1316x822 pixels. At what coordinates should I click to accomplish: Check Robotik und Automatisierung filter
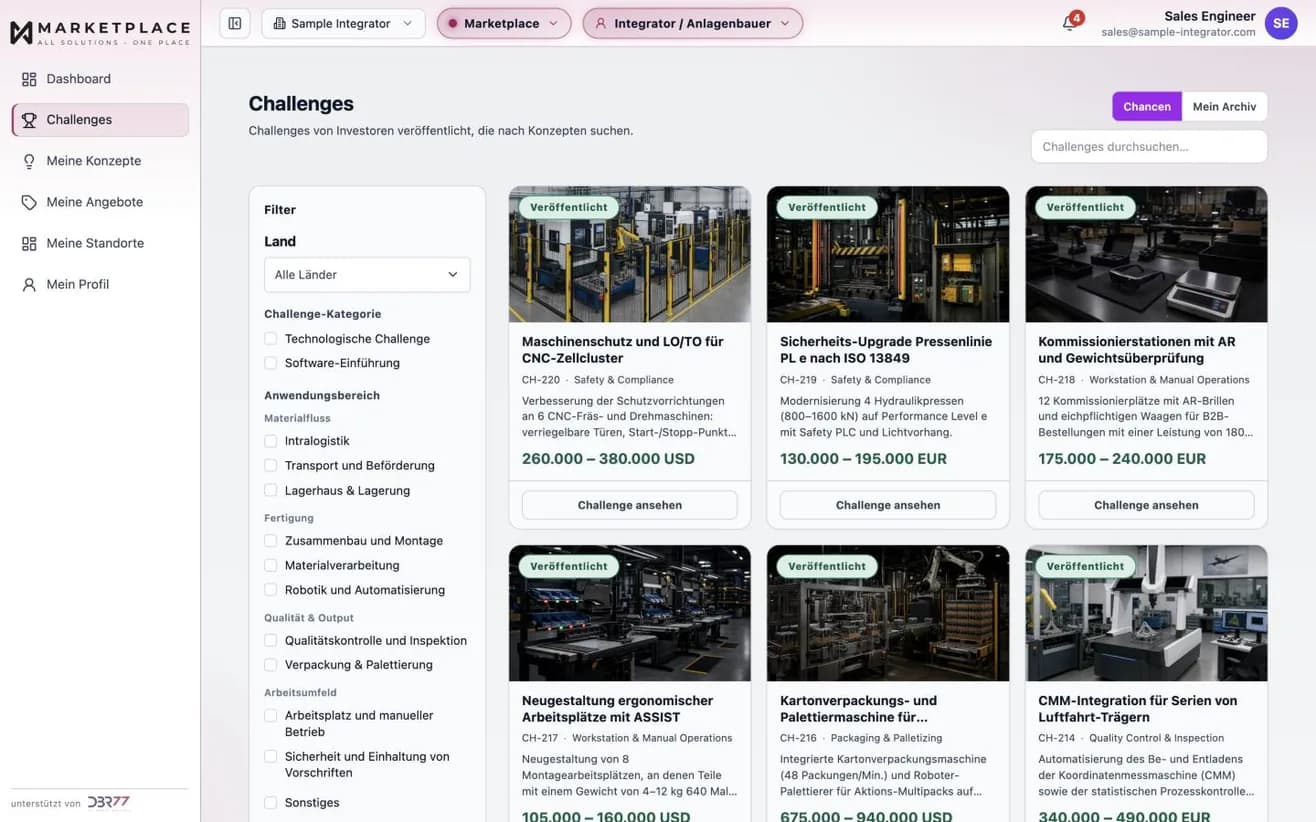[x=270, y=590]
